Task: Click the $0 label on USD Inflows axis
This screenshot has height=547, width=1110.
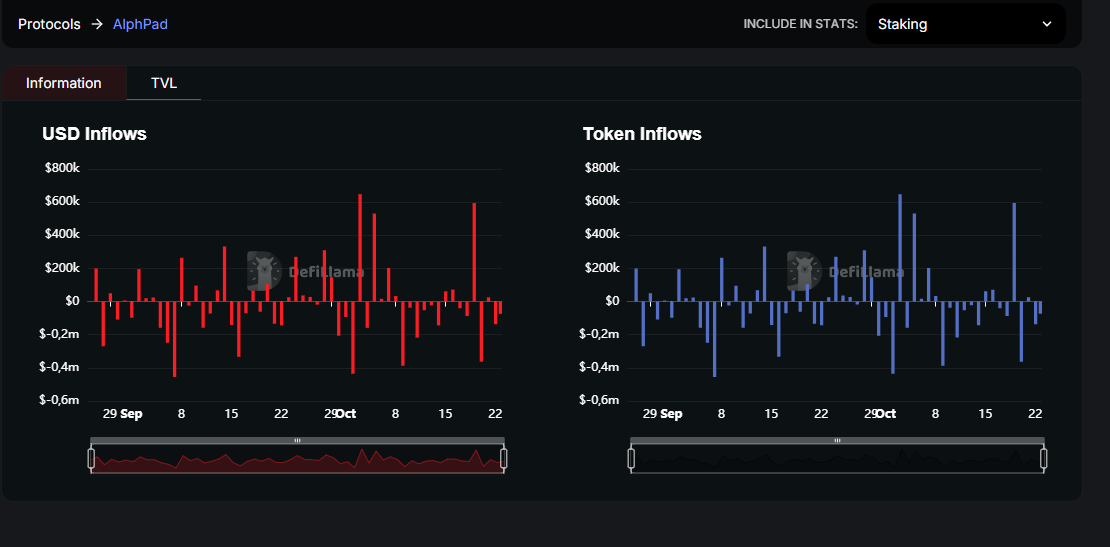Action: point(71,301)
